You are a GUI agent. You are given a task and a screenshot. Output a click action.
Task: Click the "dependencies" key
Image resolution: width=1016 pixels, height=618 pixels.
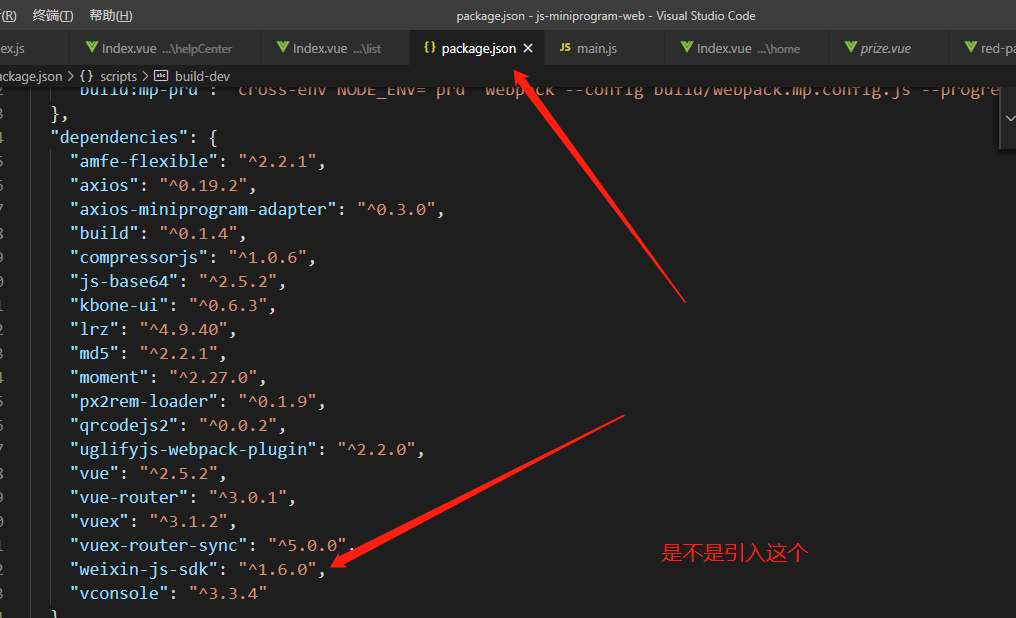click(119, 137)
